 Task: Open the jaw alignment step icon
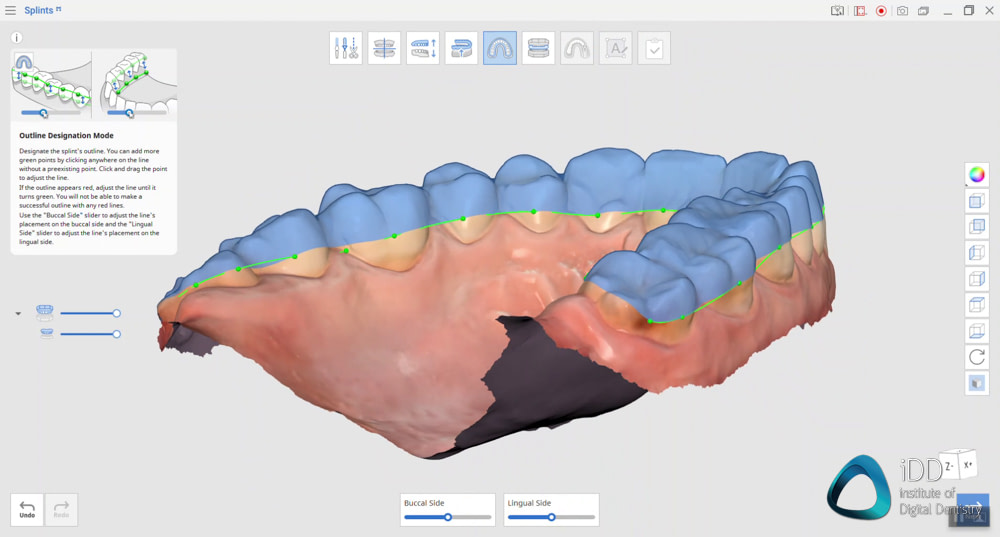tap(384, 48)
